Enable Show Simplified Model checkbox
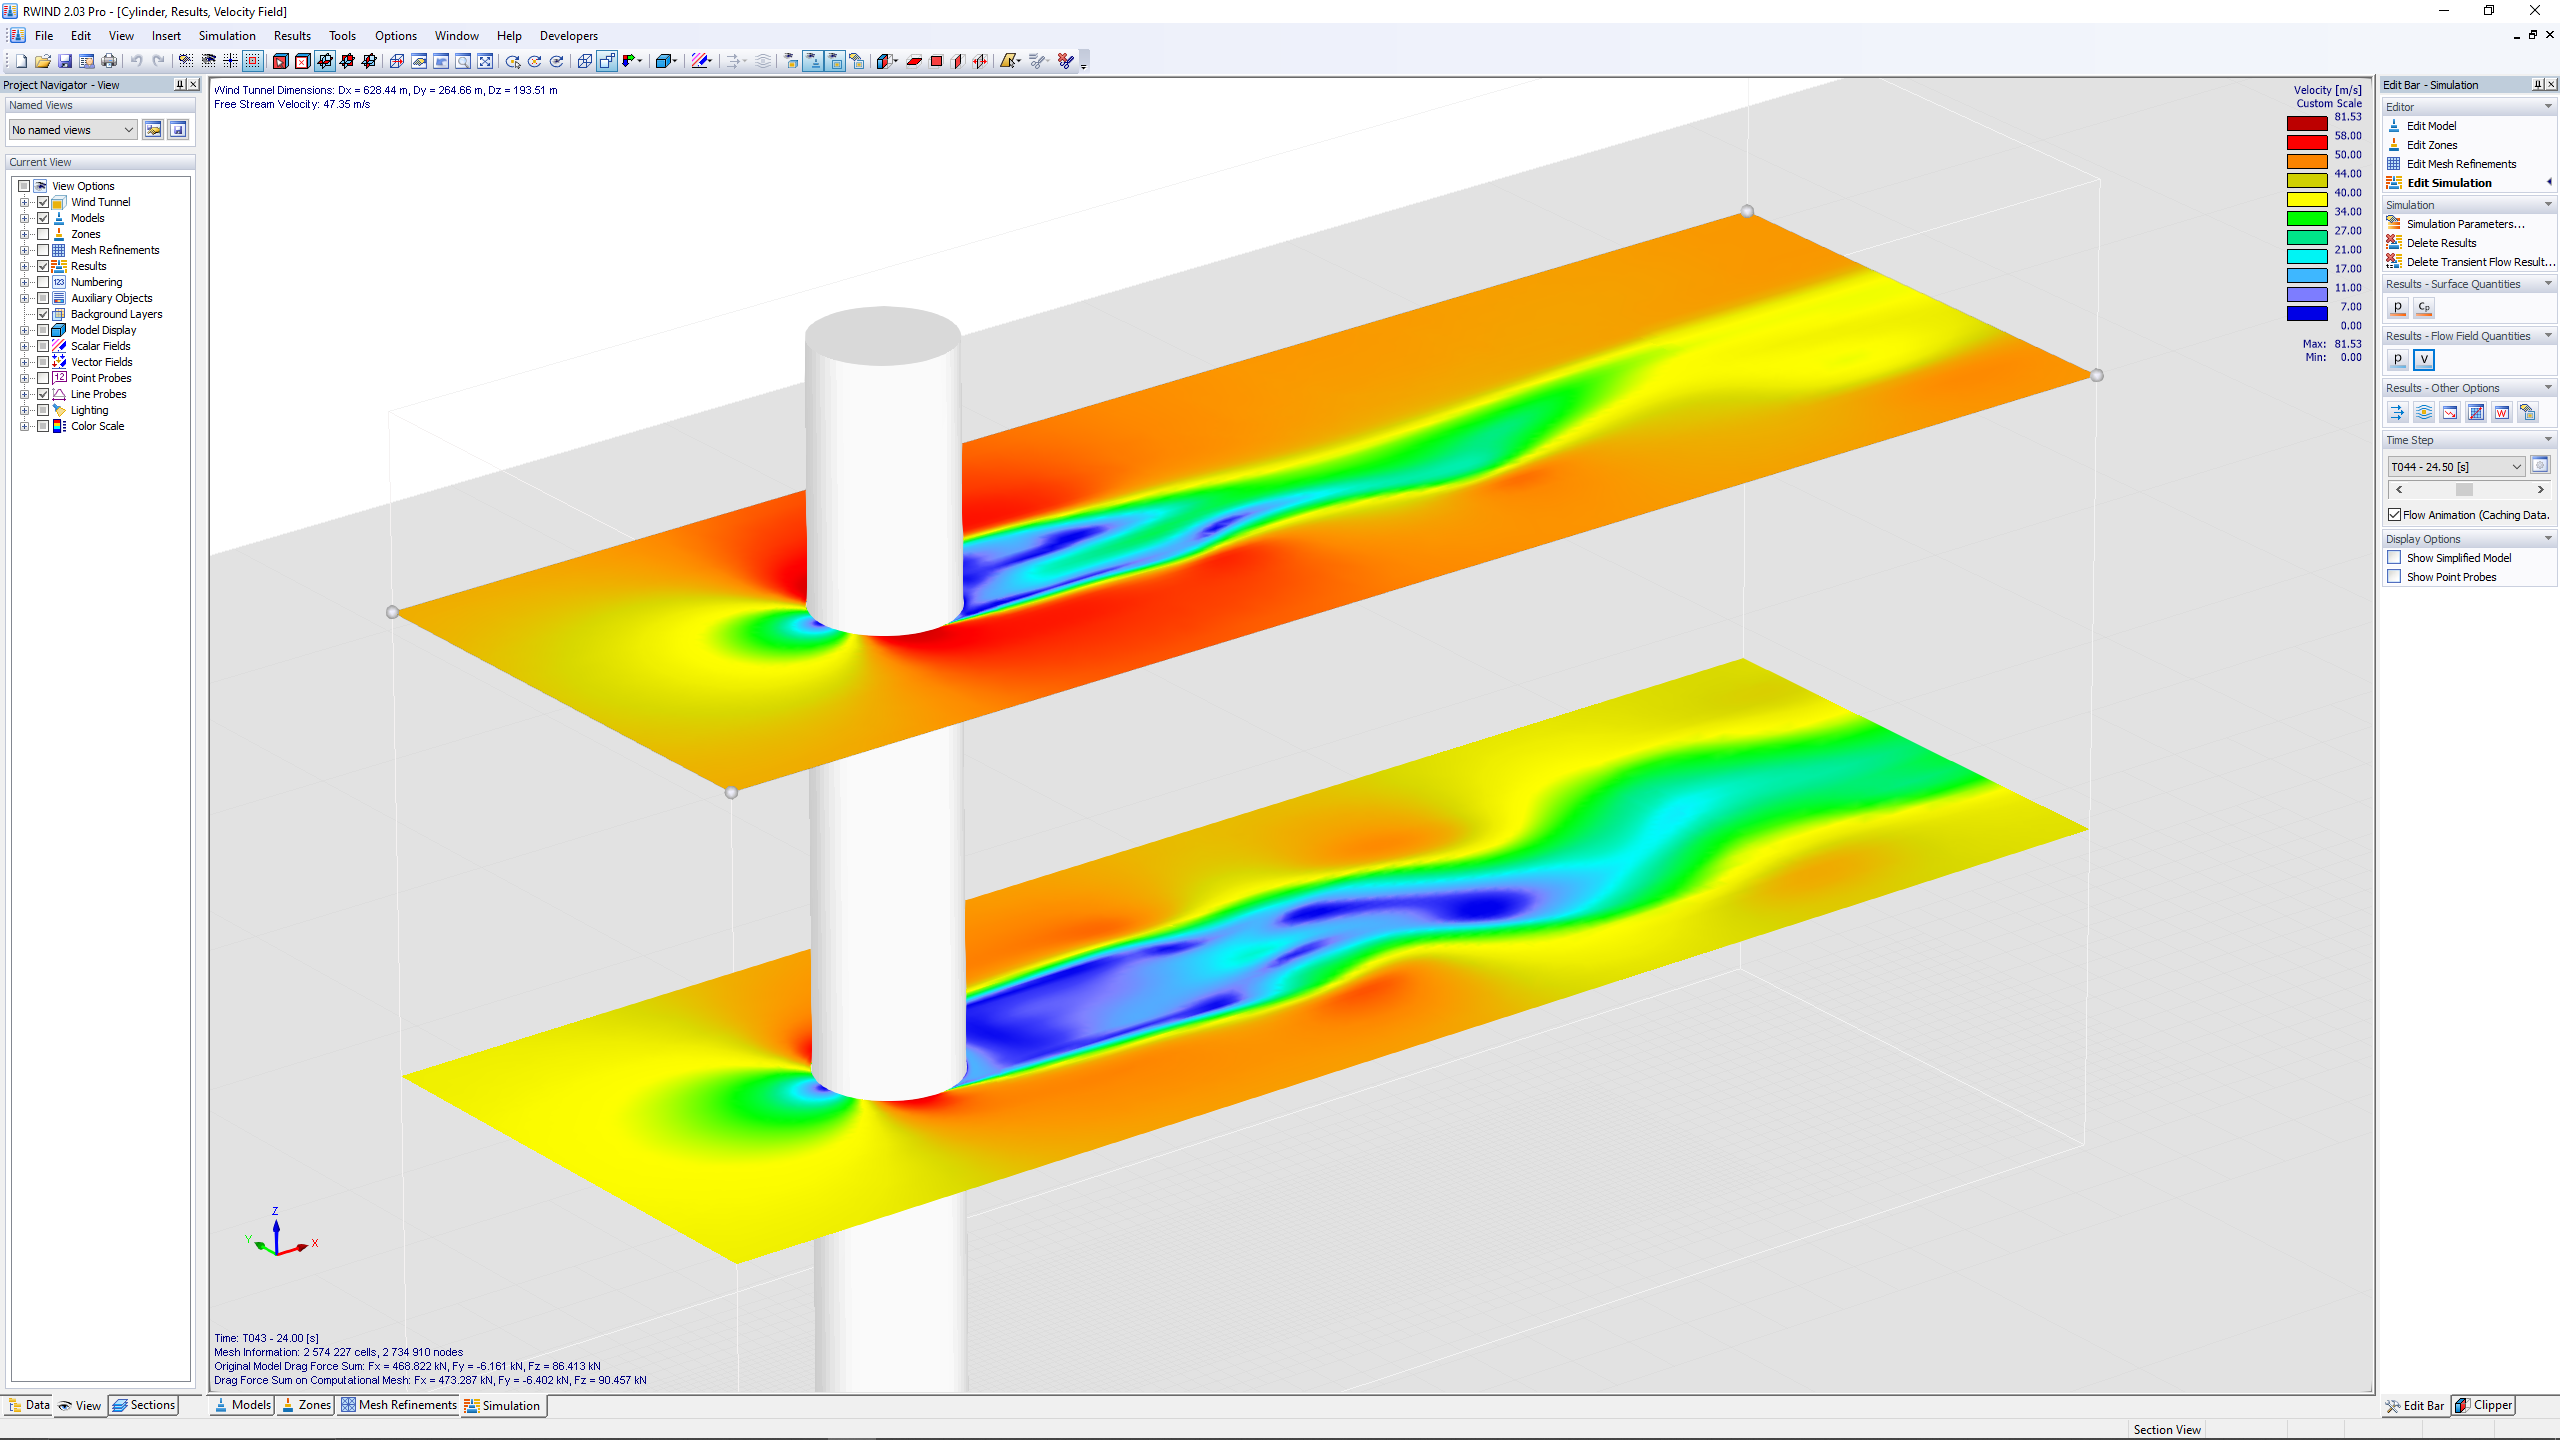Screen dimensions: 2560x1440 [2394, 558]
